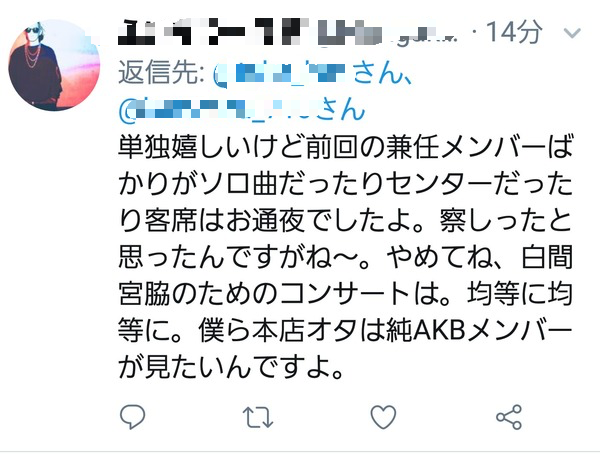Like the tweet with the heart icon
The width and height of the screenshot is (600, 461).
pyautogui.click(x=383, y=417)
